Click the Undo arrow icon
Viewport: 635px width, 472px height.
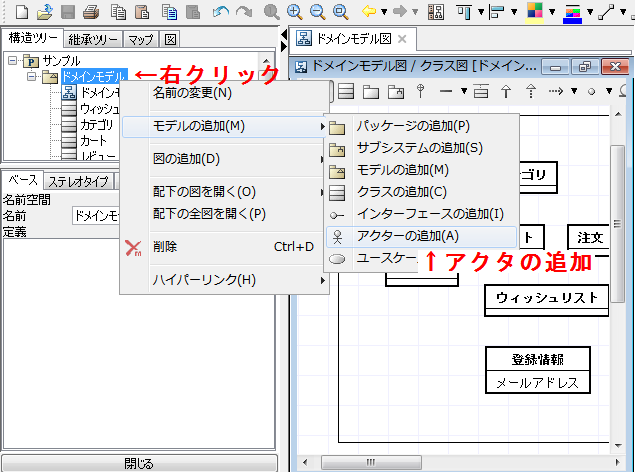pyautogui.click(x=221, y=12)
